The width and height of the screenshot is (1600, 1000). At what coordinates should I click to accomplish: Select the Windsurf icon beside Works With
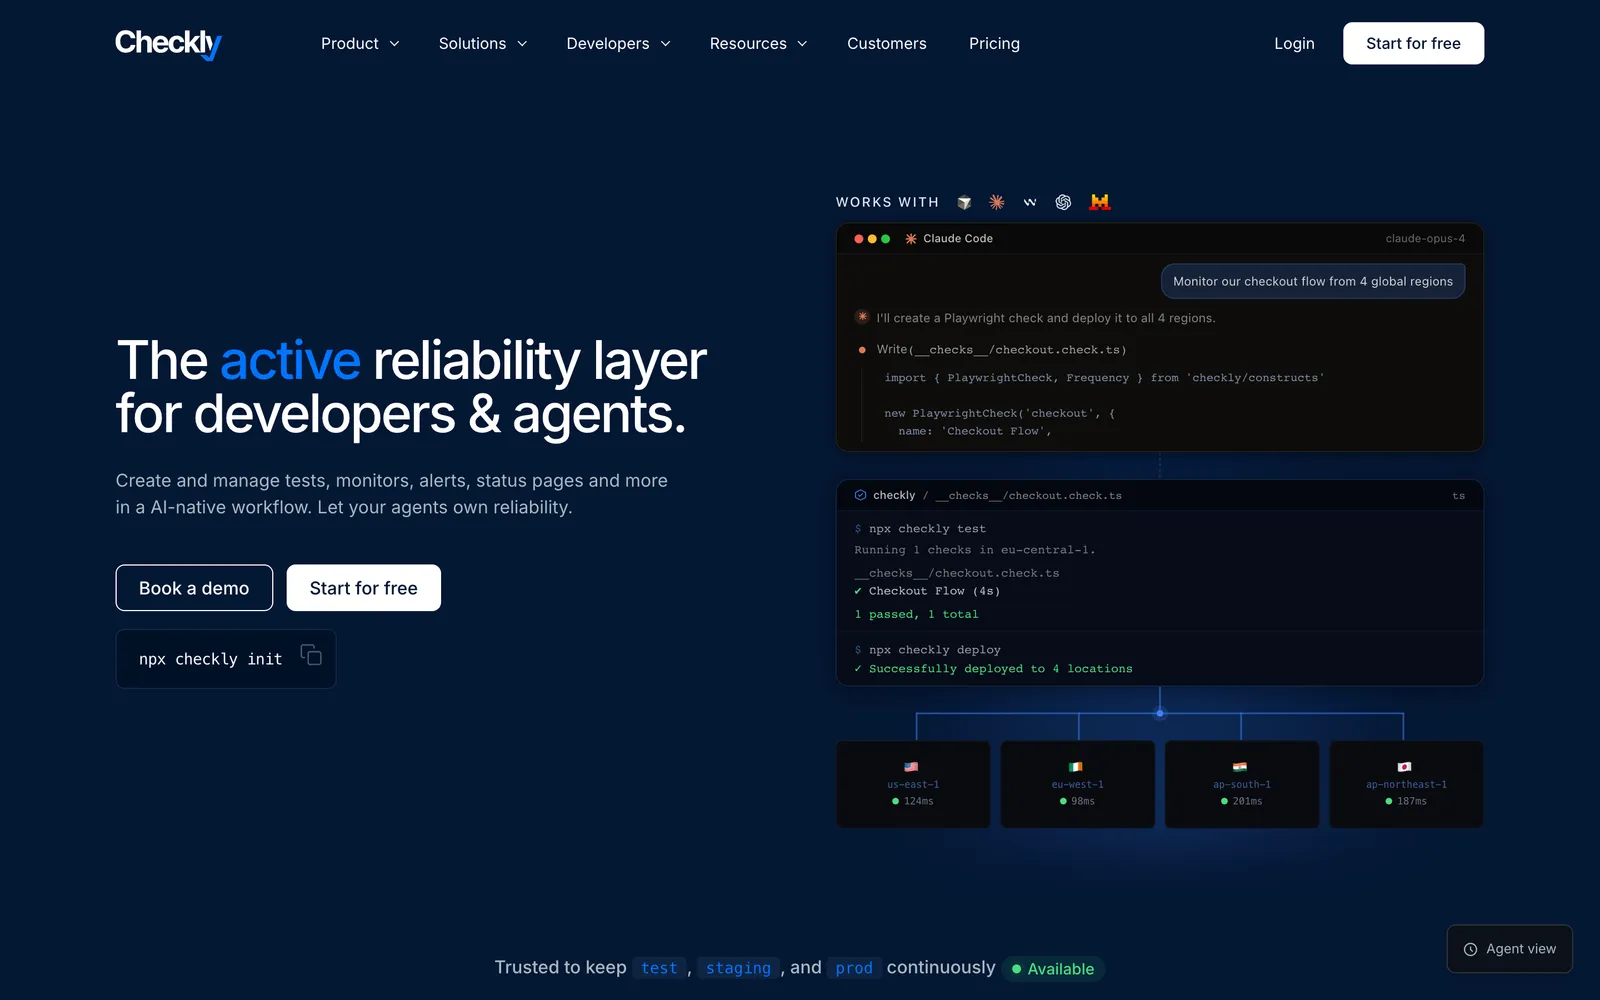pyautogui.click(x=1030, y=202)
